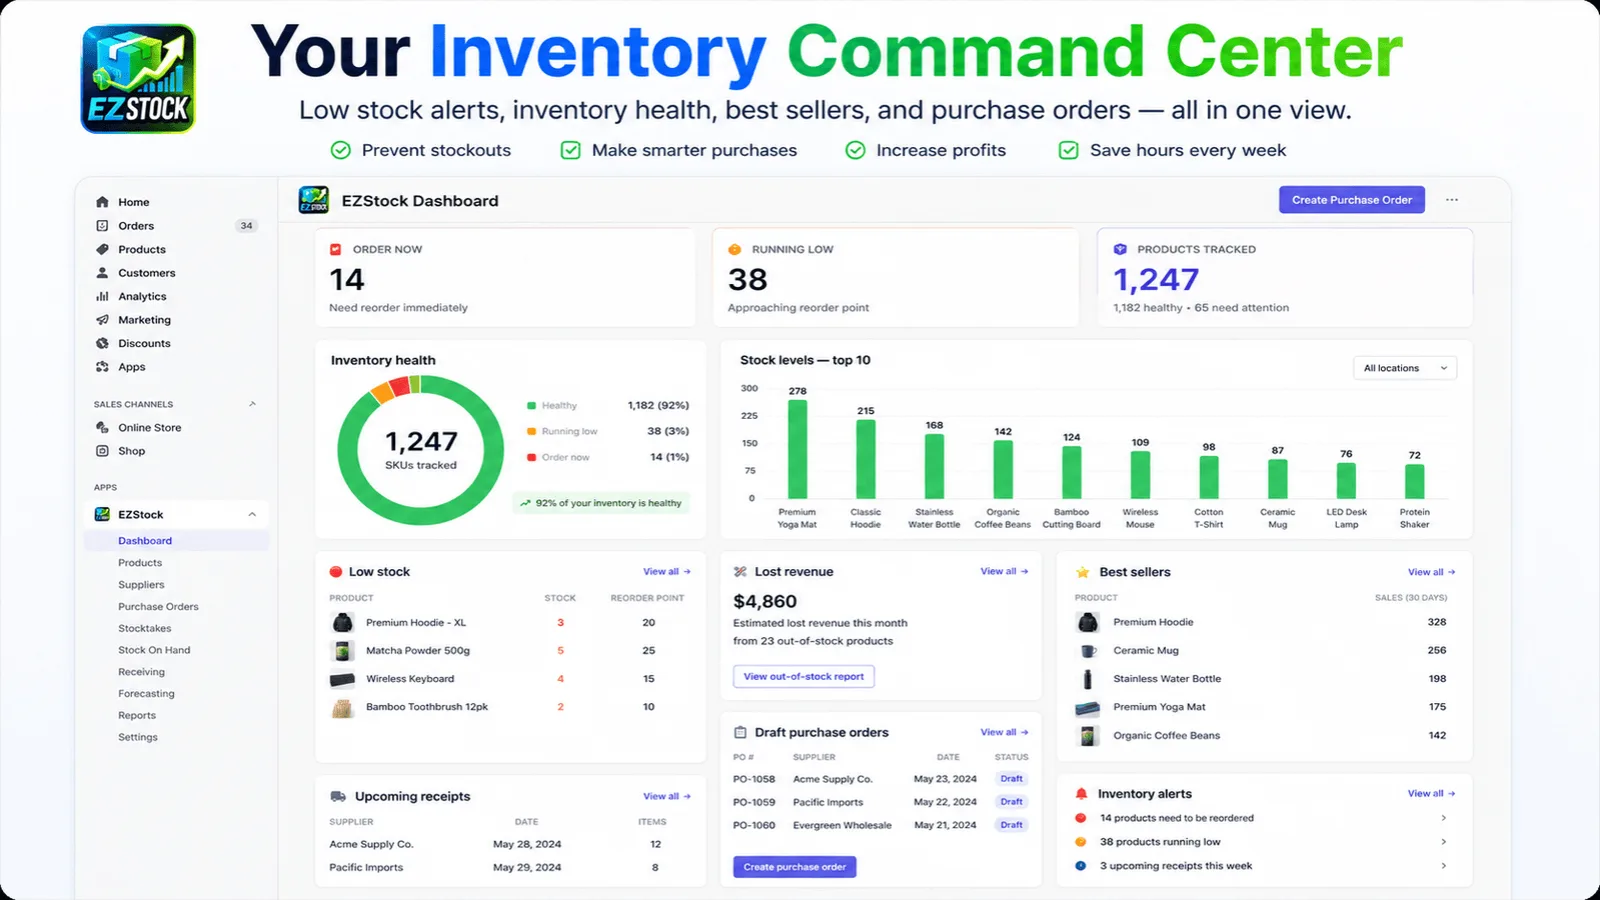
Task: Open the three-dot more options menu
Action: [x=1452, y=200]
